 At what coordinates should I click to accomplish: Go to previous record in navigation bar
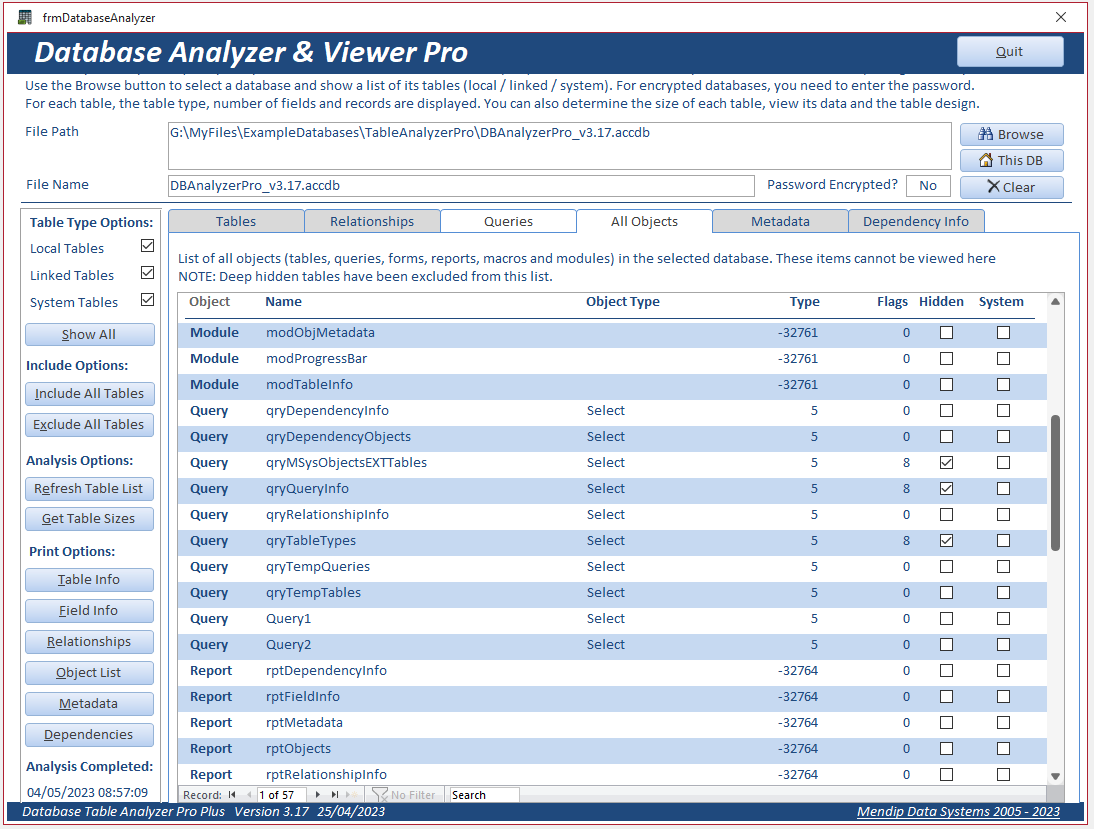click(249, 795)
